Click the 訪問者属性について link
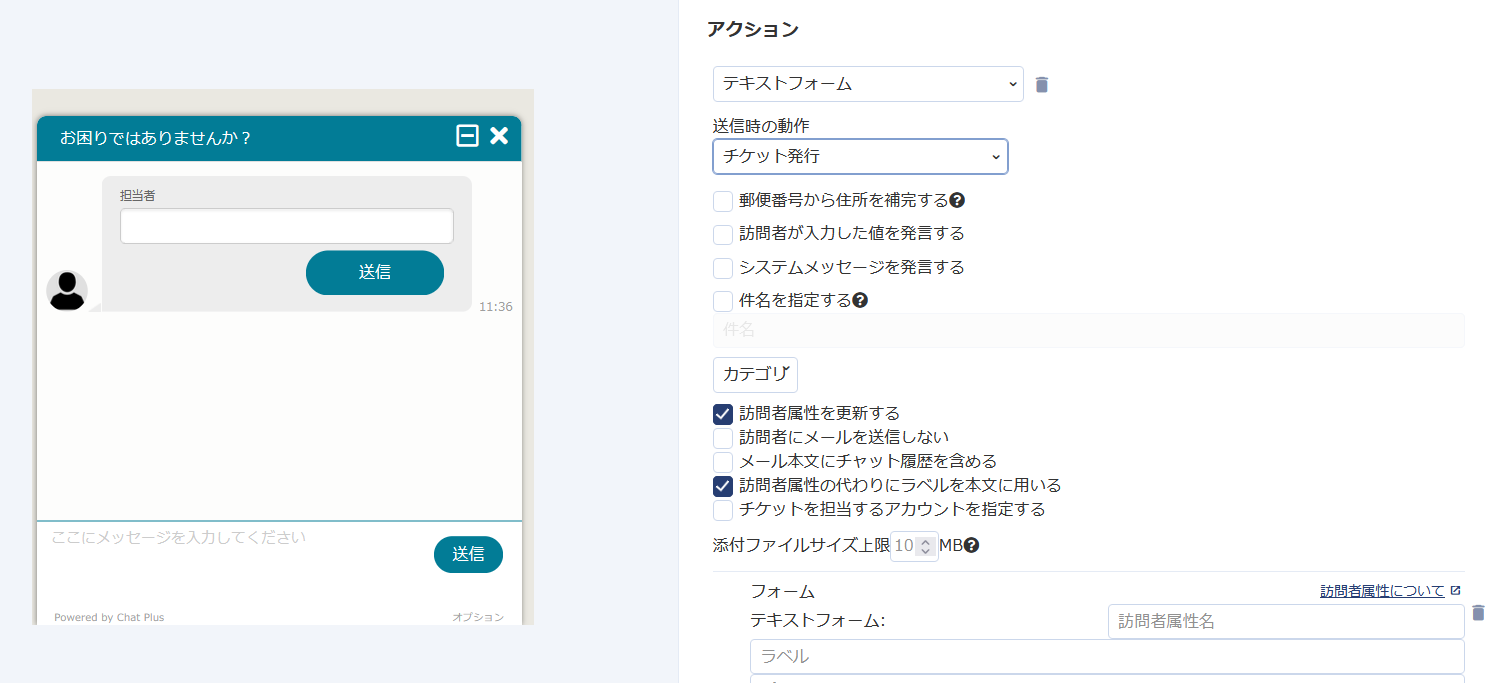The height and width of the screenshot is (683, 1493). (x=1382, y=591)
